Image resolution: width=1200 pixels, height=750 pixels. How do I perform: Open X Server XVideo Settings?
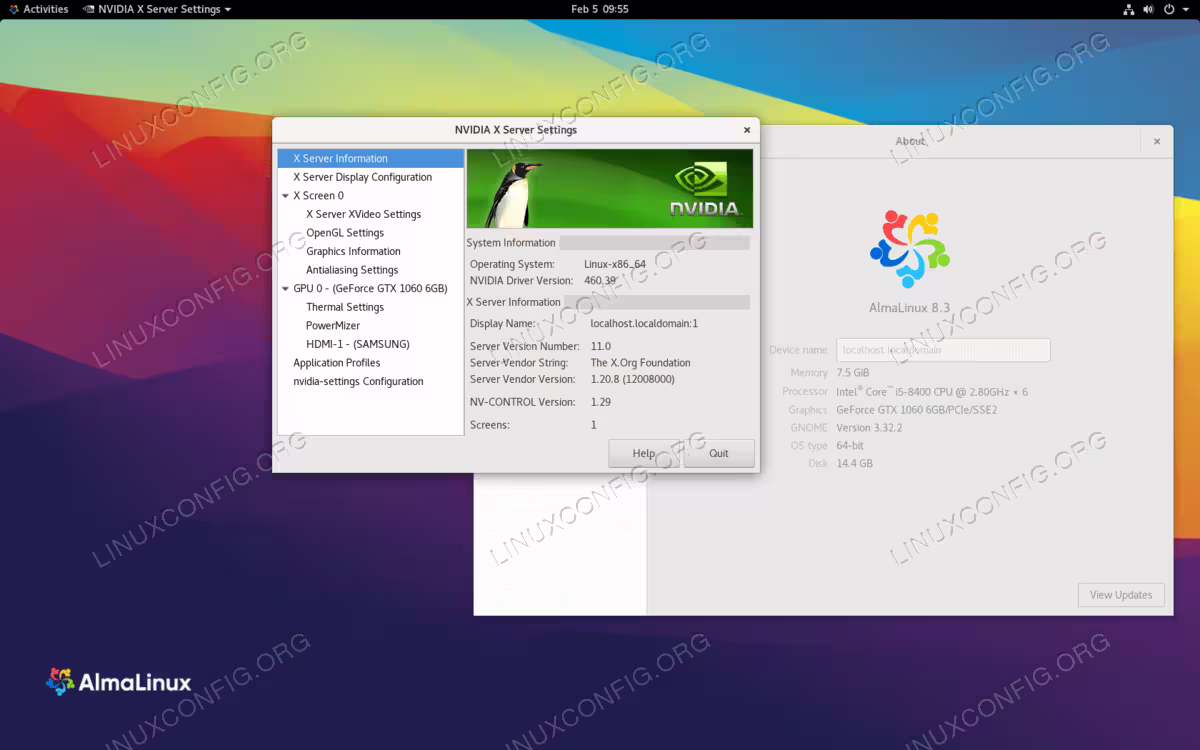tap(363, 214)
